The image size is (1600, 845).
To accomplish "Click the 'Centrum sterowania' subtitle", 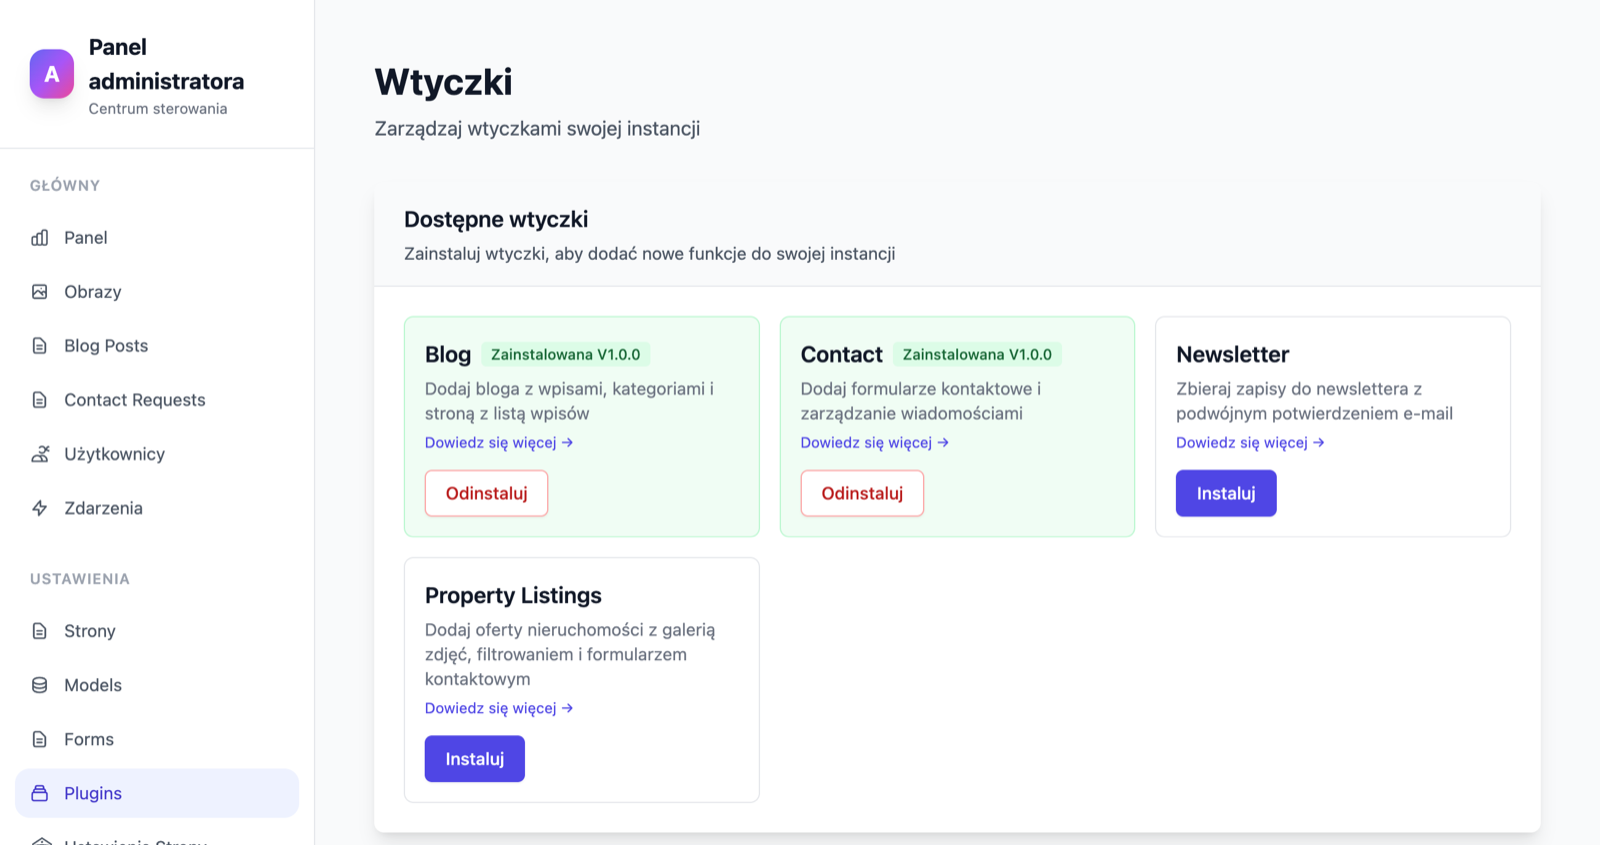I will click(158, 109).
